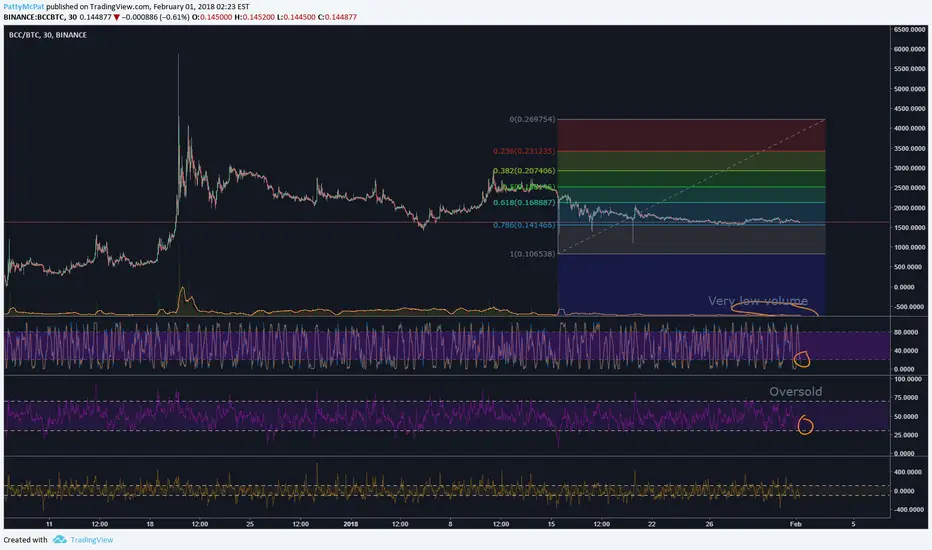The image size is (932, 550).
Task: Click the 6000.0000 price axis label
Action: 909,49
